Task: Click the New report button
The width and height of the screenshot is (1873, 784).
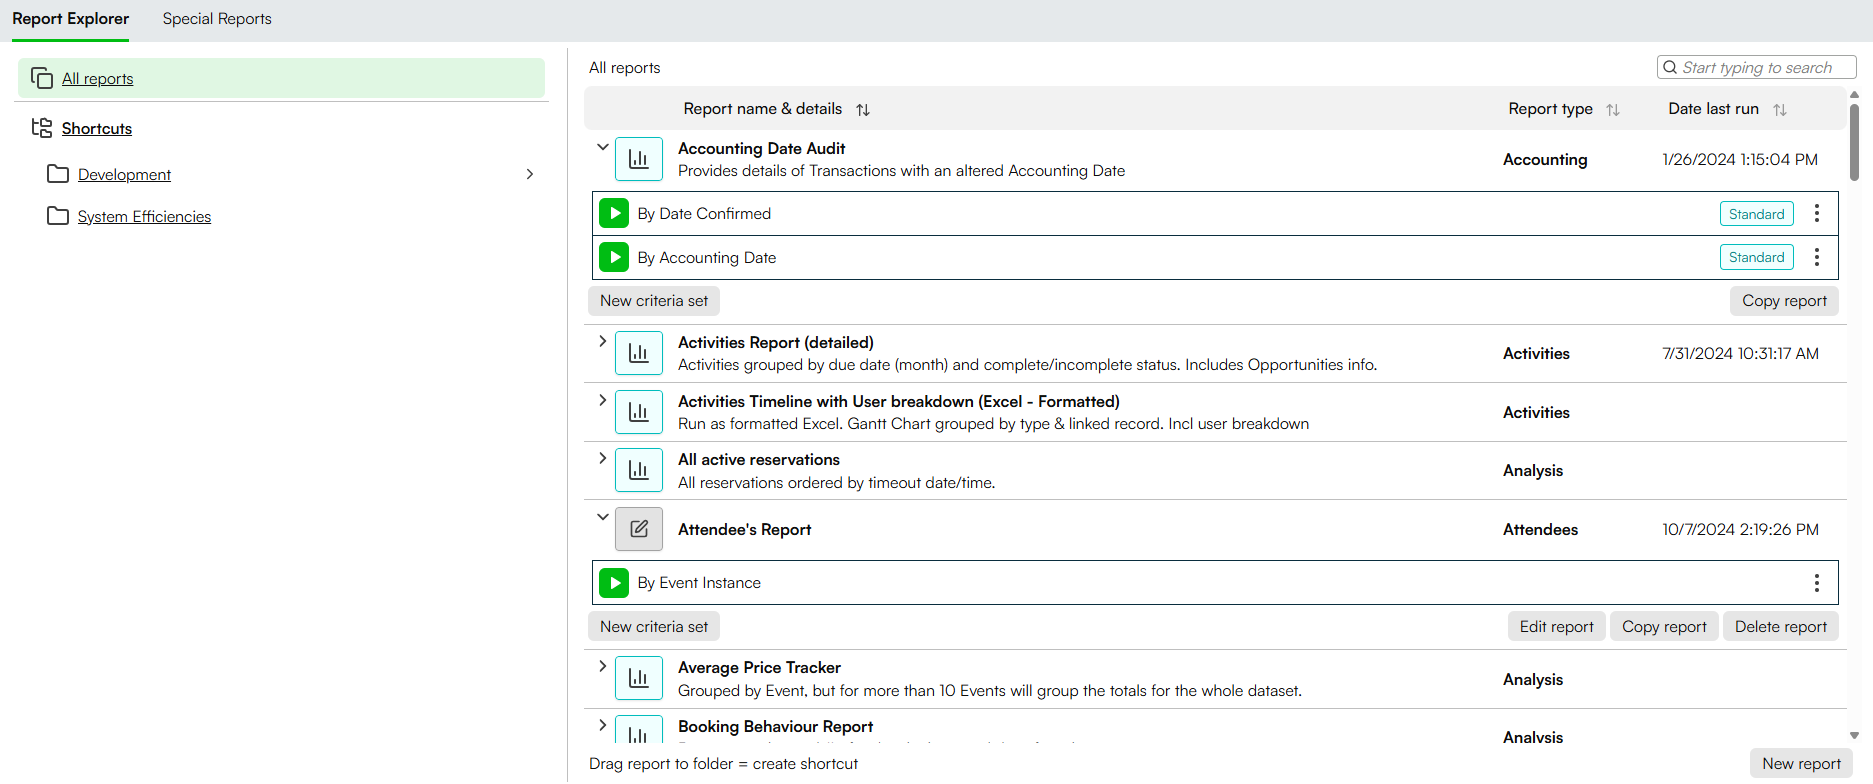Action: click(1801, 763)
